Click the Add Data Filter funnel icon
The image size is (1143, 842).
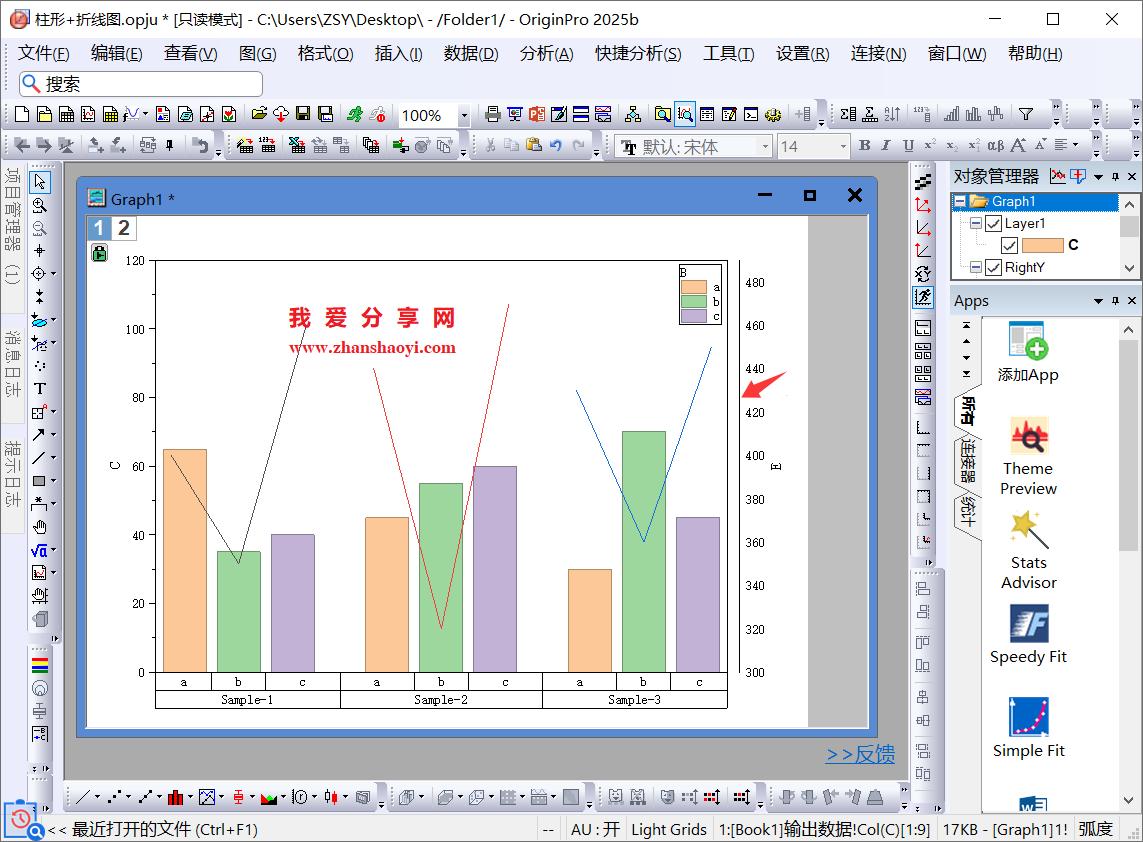point(1025,114)
